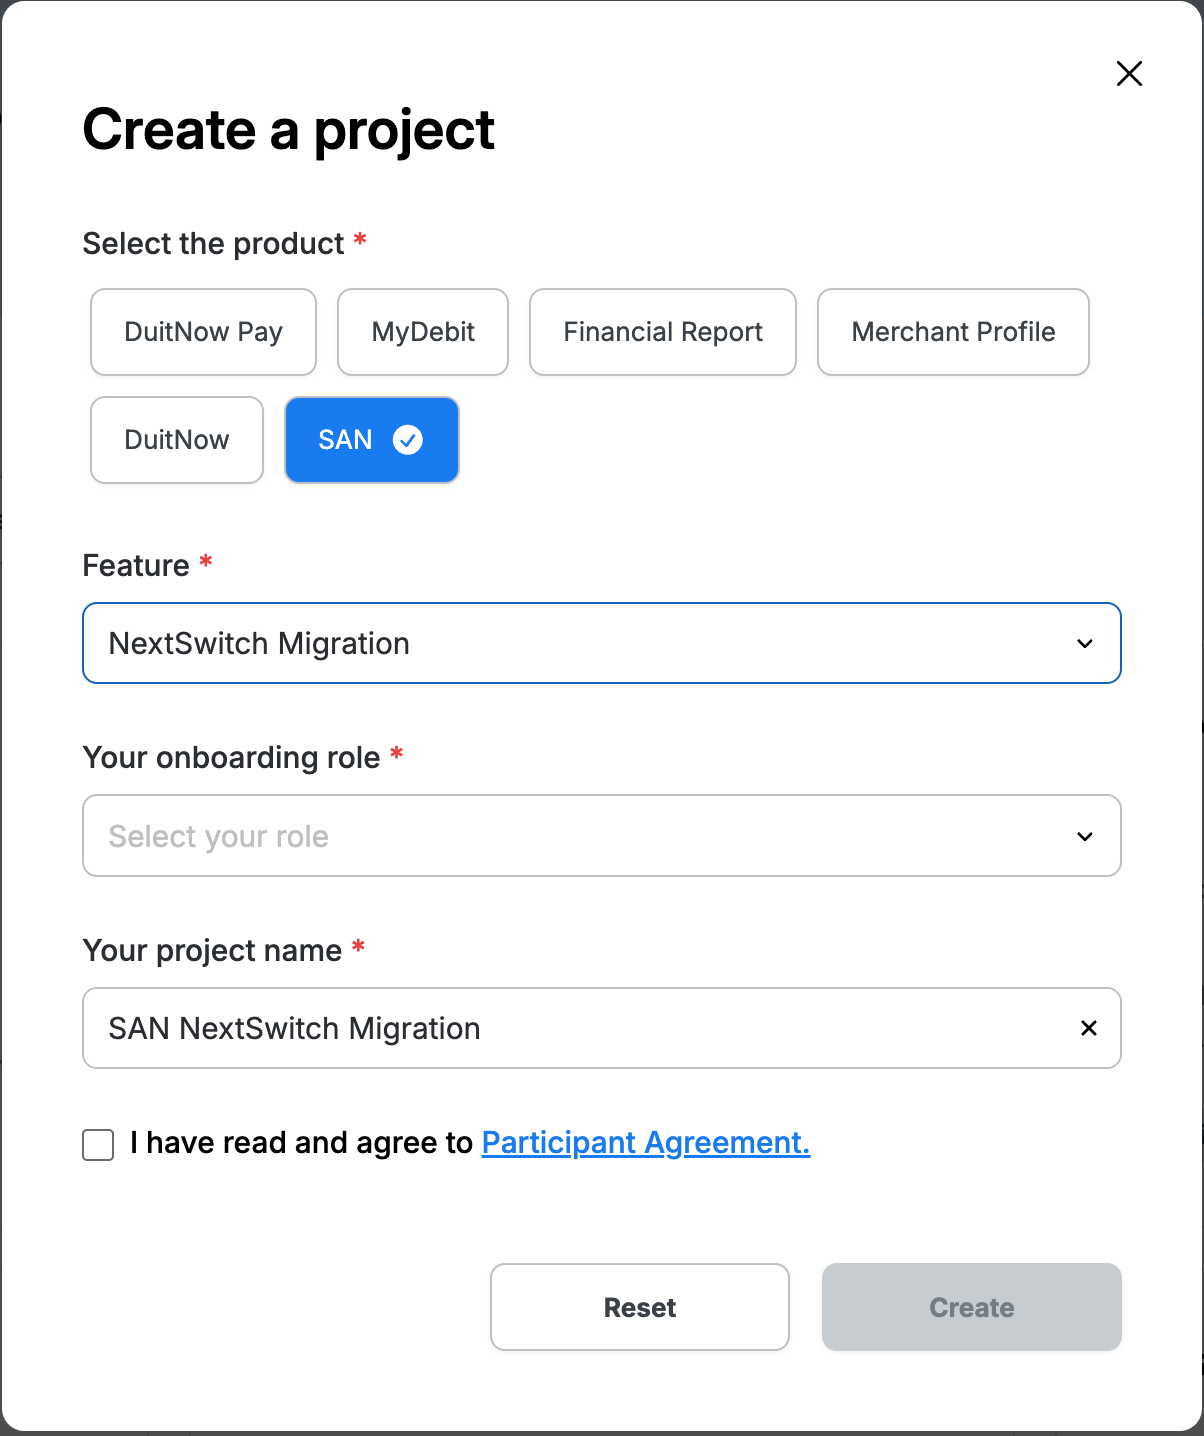Toggle the DuitNow product selection
Viewport: 1204px width, 1436px height.
point(176,440)
